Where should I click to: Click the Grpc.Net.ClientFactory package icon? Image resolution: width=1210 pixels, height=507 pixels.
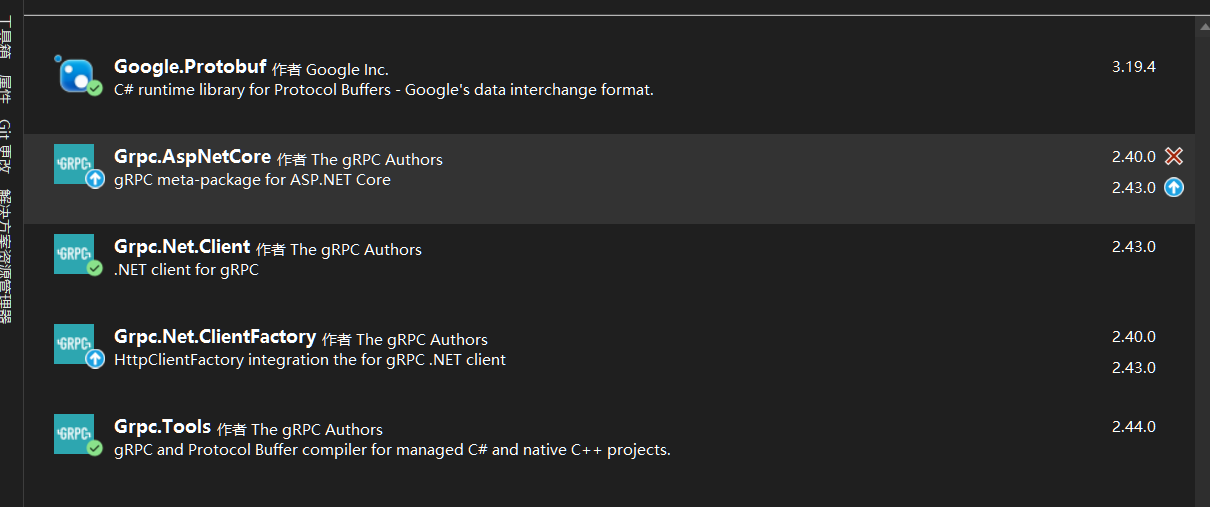[74, 344]
